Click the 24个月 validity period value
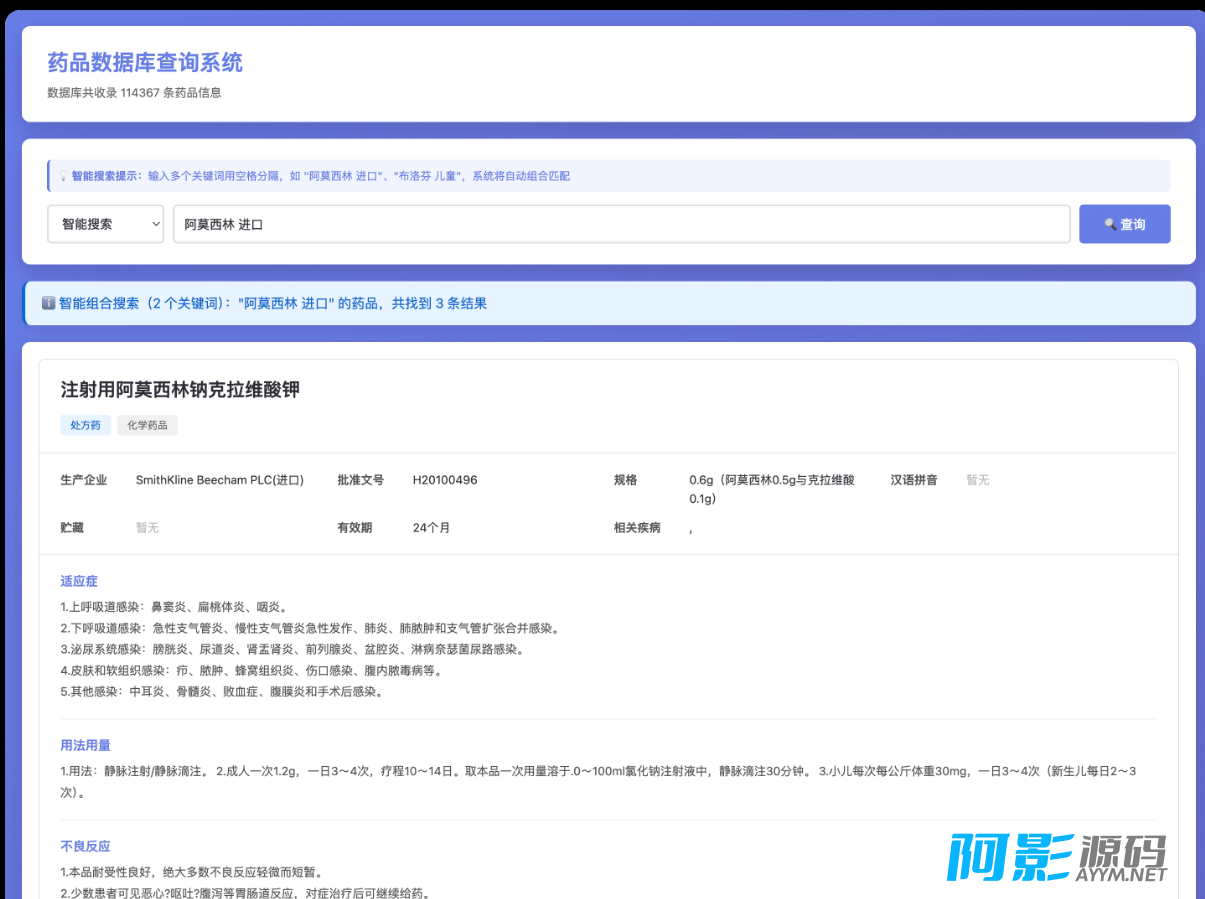Viewport: 1205px width, 899px height. (x=431, y=527)
